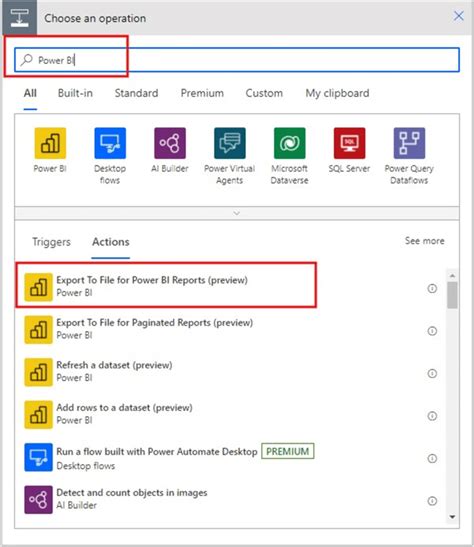Viewport: 474px width, 547px height.
Task: Select the Microsoft Dataverse connector icon
Action: point(289,143)
